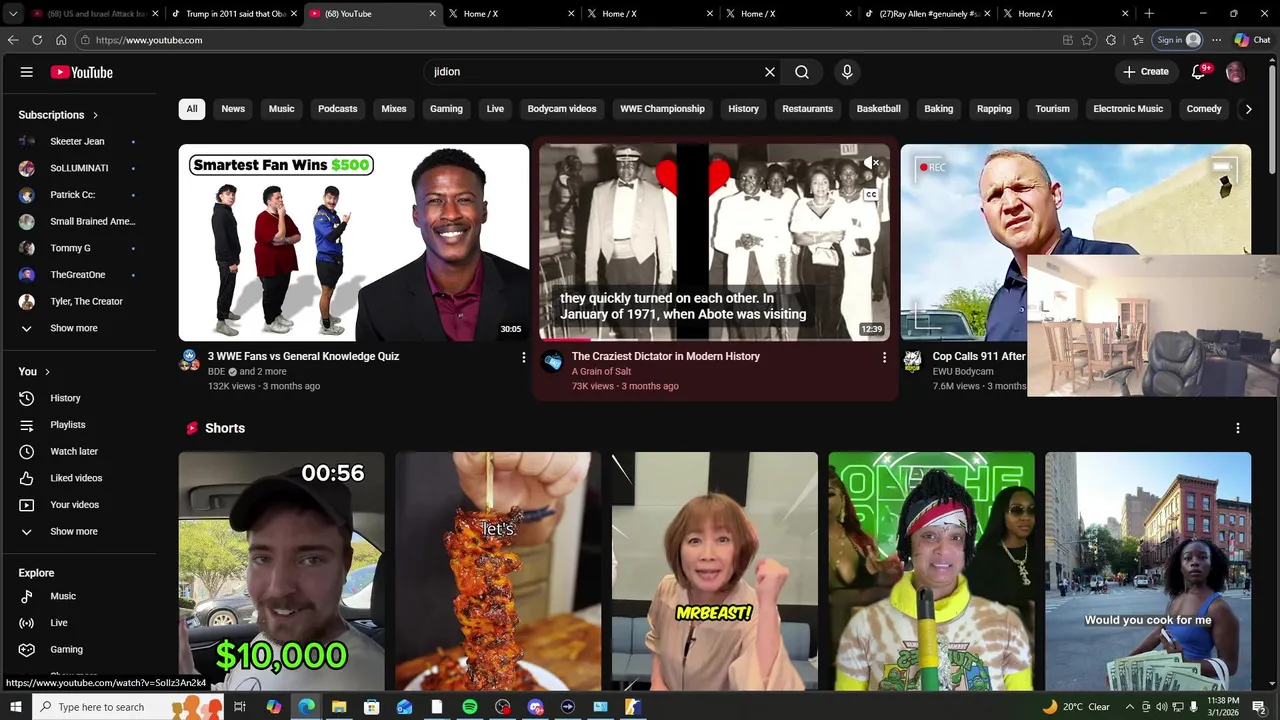Screen dimensions: 1280x720
Task: Select the Mixes filter chip
Action: coord(394,109)
